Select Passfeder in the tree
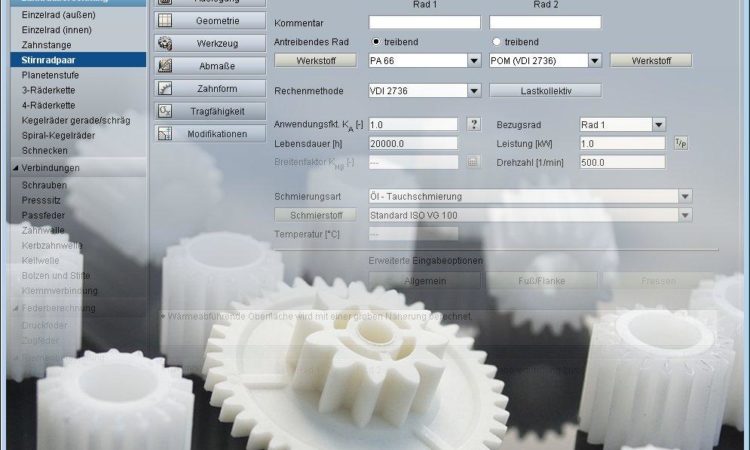The height and width of the screenshot is (450, 750). coord(43,215)
